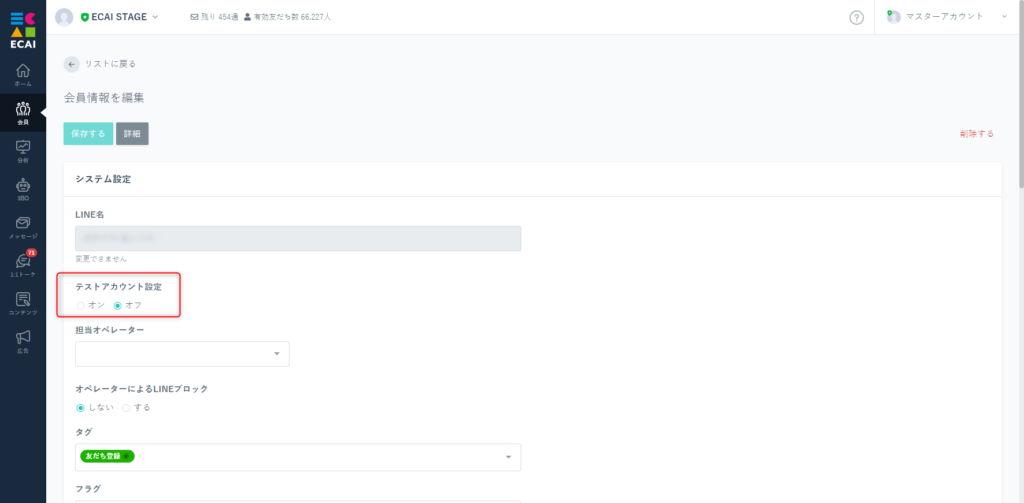Image resolution: width=1024 pixels, height=503 pixels.
Task: Click the 保存する save button
Action: (88, 133)
